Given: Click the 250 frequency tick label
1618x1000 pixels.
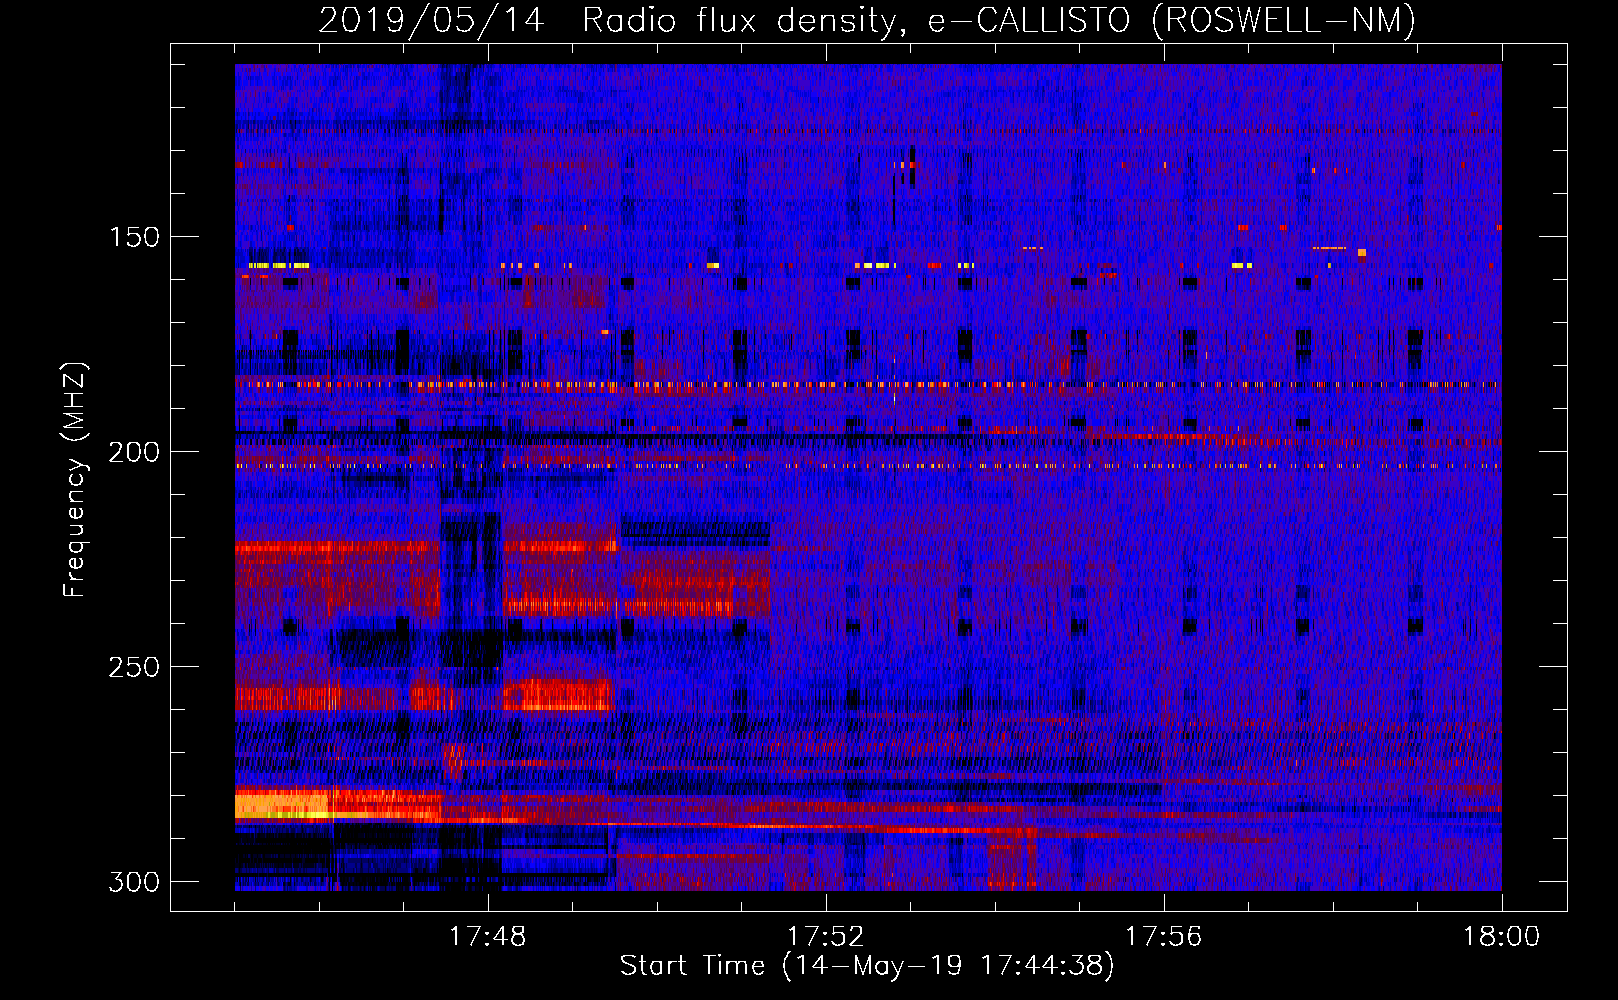Looking at the screenshot, I should click(x=134, y=667).
